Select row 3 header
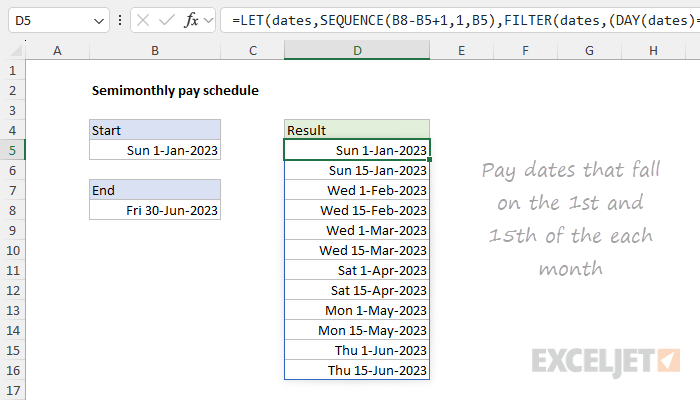This screenshot has height=400, width=700. coord(12,111)
